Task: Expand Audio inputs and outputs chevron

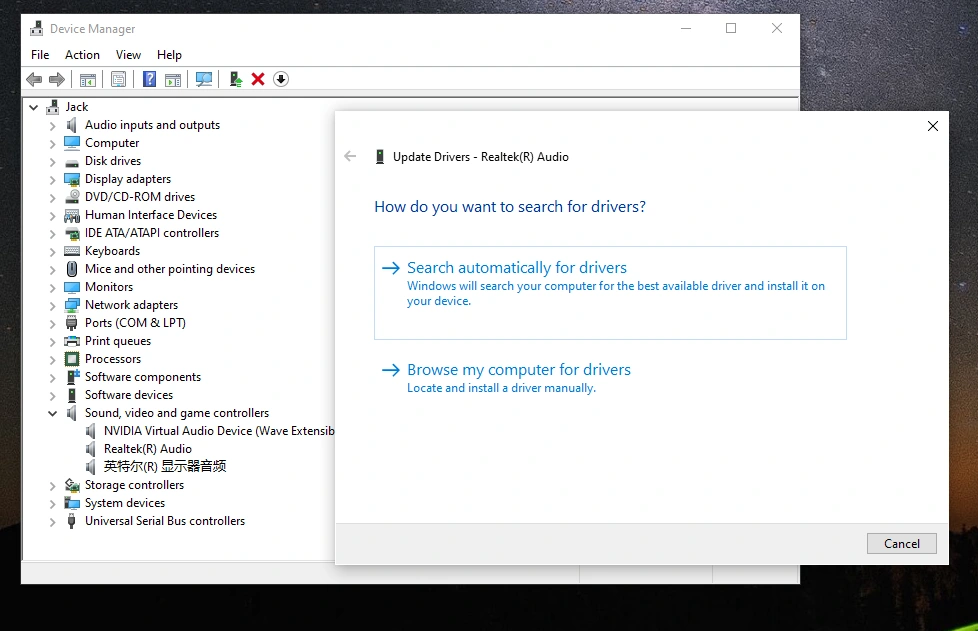Action: tap(52, 126)
